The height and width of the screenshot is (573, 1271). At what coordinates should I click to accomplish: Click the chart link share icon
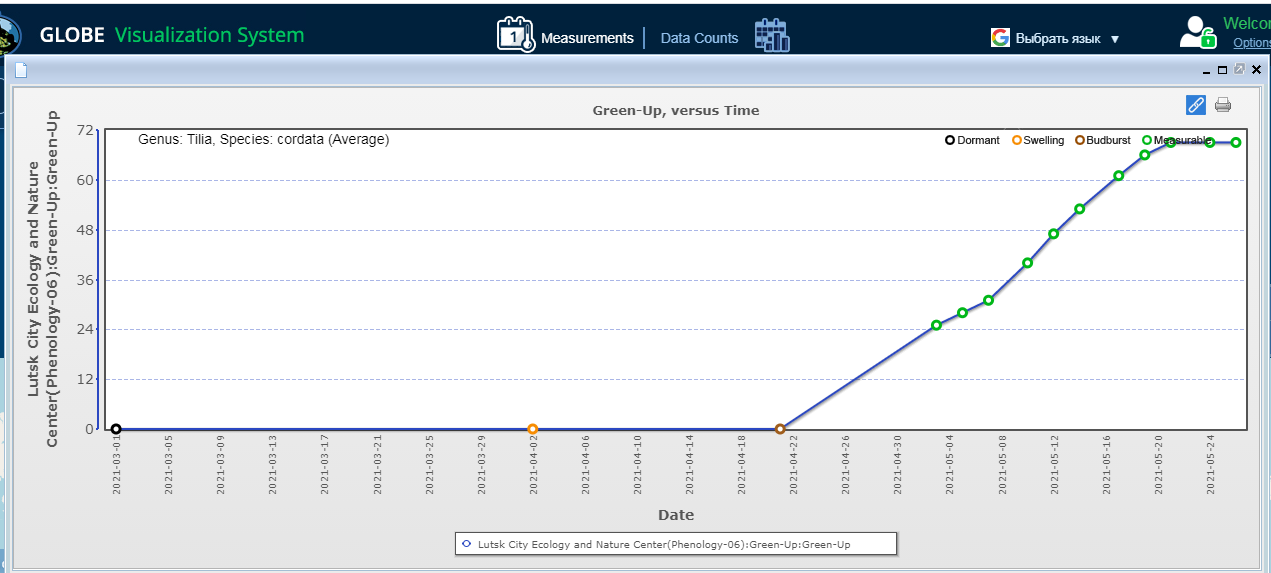click(1195, 105)
